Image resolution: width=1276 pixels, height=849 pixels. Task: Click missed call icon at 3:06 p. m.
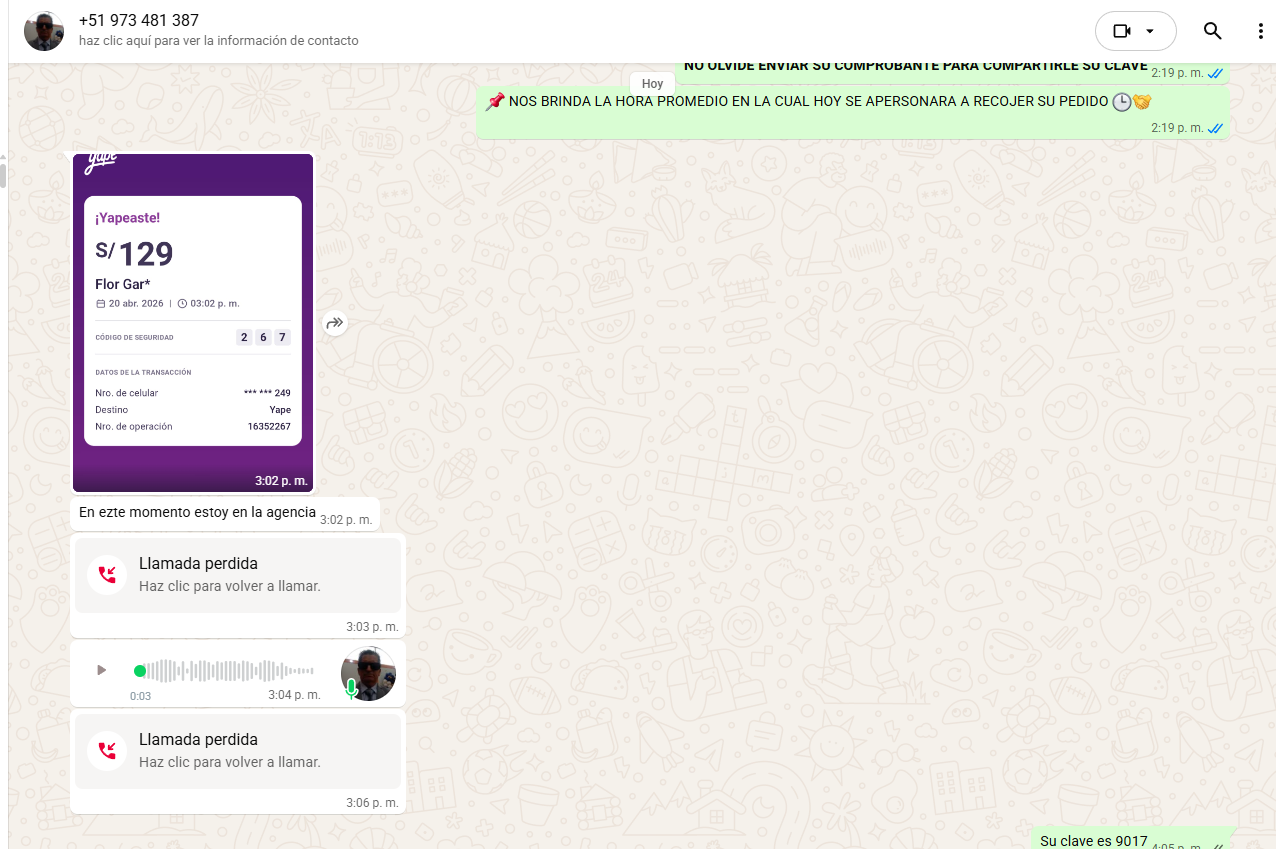tap(106, 751)
